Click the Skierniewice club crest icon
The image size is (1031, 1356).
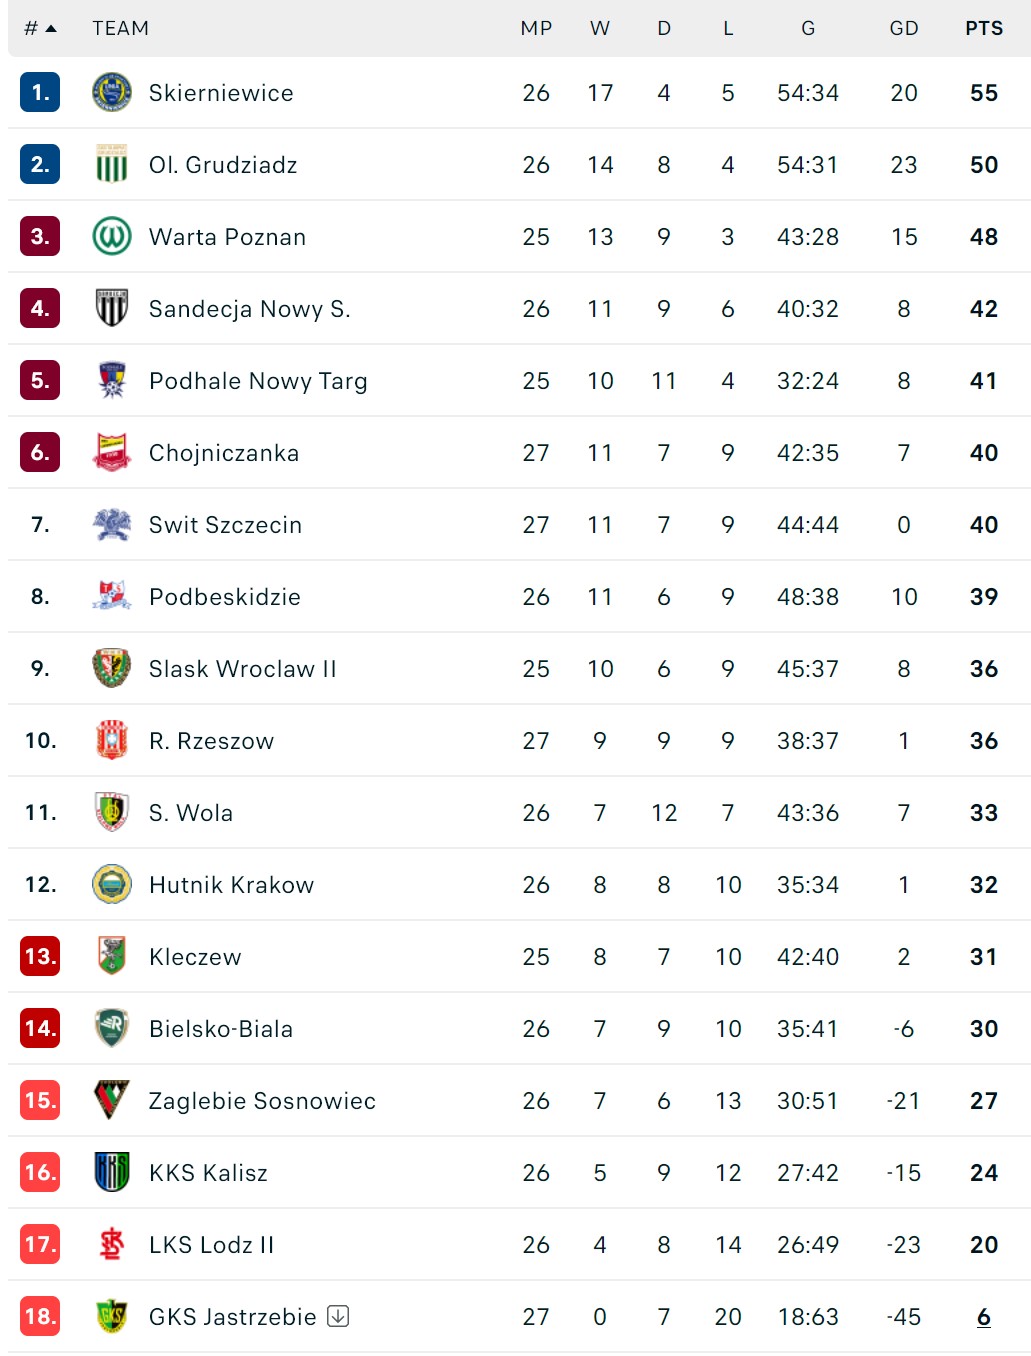click(x=112, y=93)
